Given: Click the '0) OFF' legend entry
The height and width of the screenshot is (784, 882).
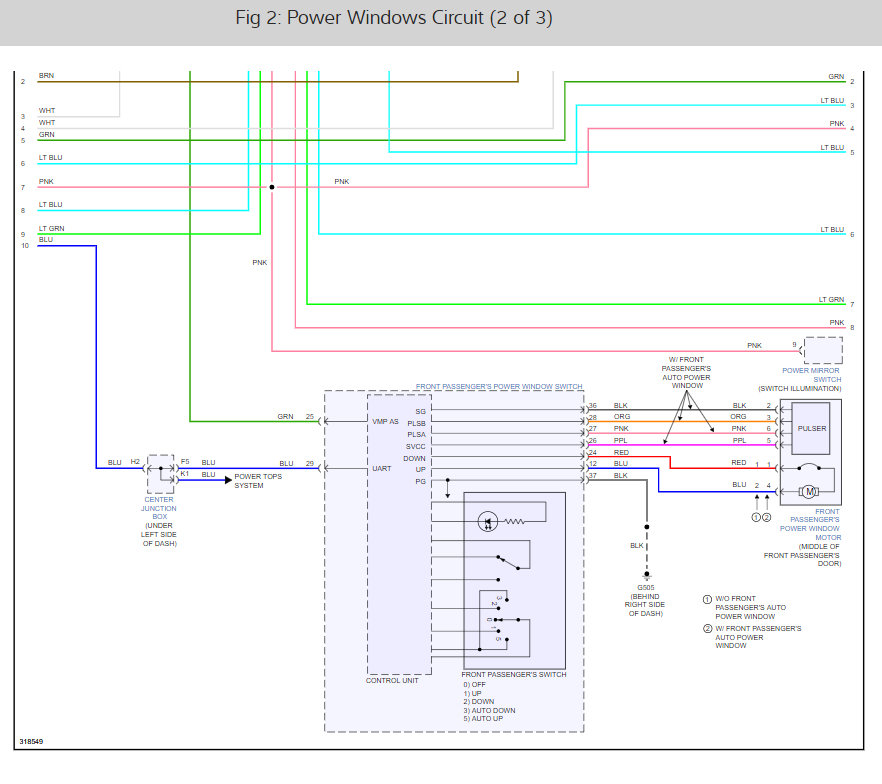Looking at the screenshot, I should coord(474,684).
